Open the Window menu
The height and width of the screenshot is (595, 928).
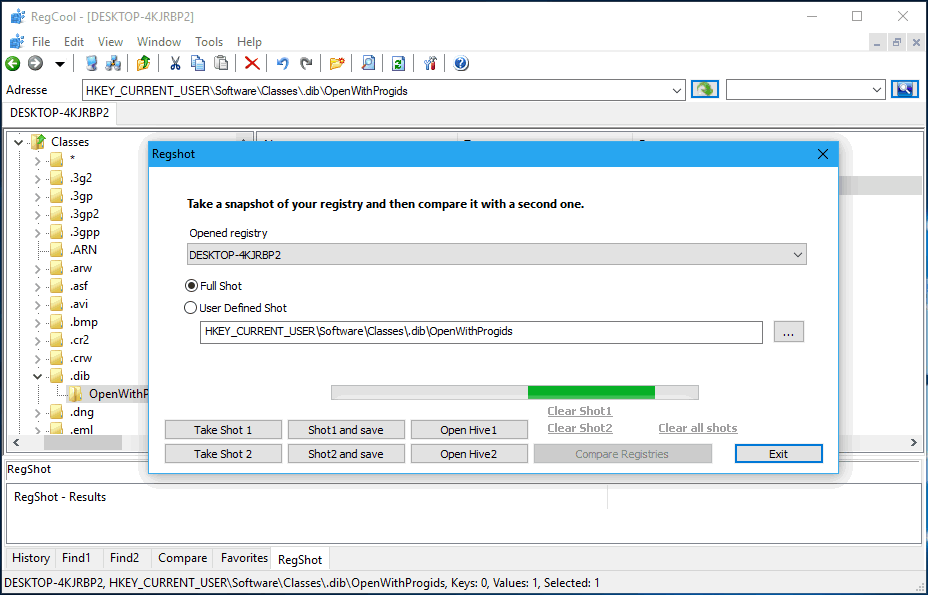159,42
